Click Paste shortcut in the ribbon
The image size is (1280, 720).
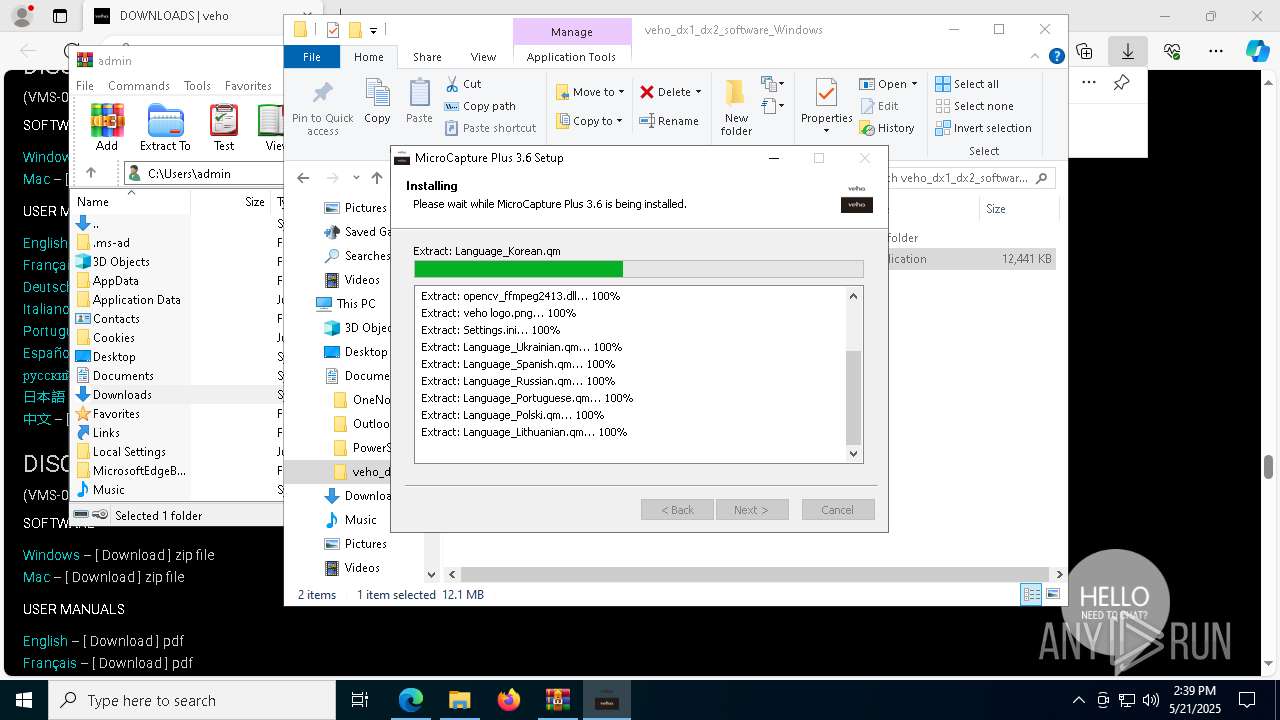point(491,128)
